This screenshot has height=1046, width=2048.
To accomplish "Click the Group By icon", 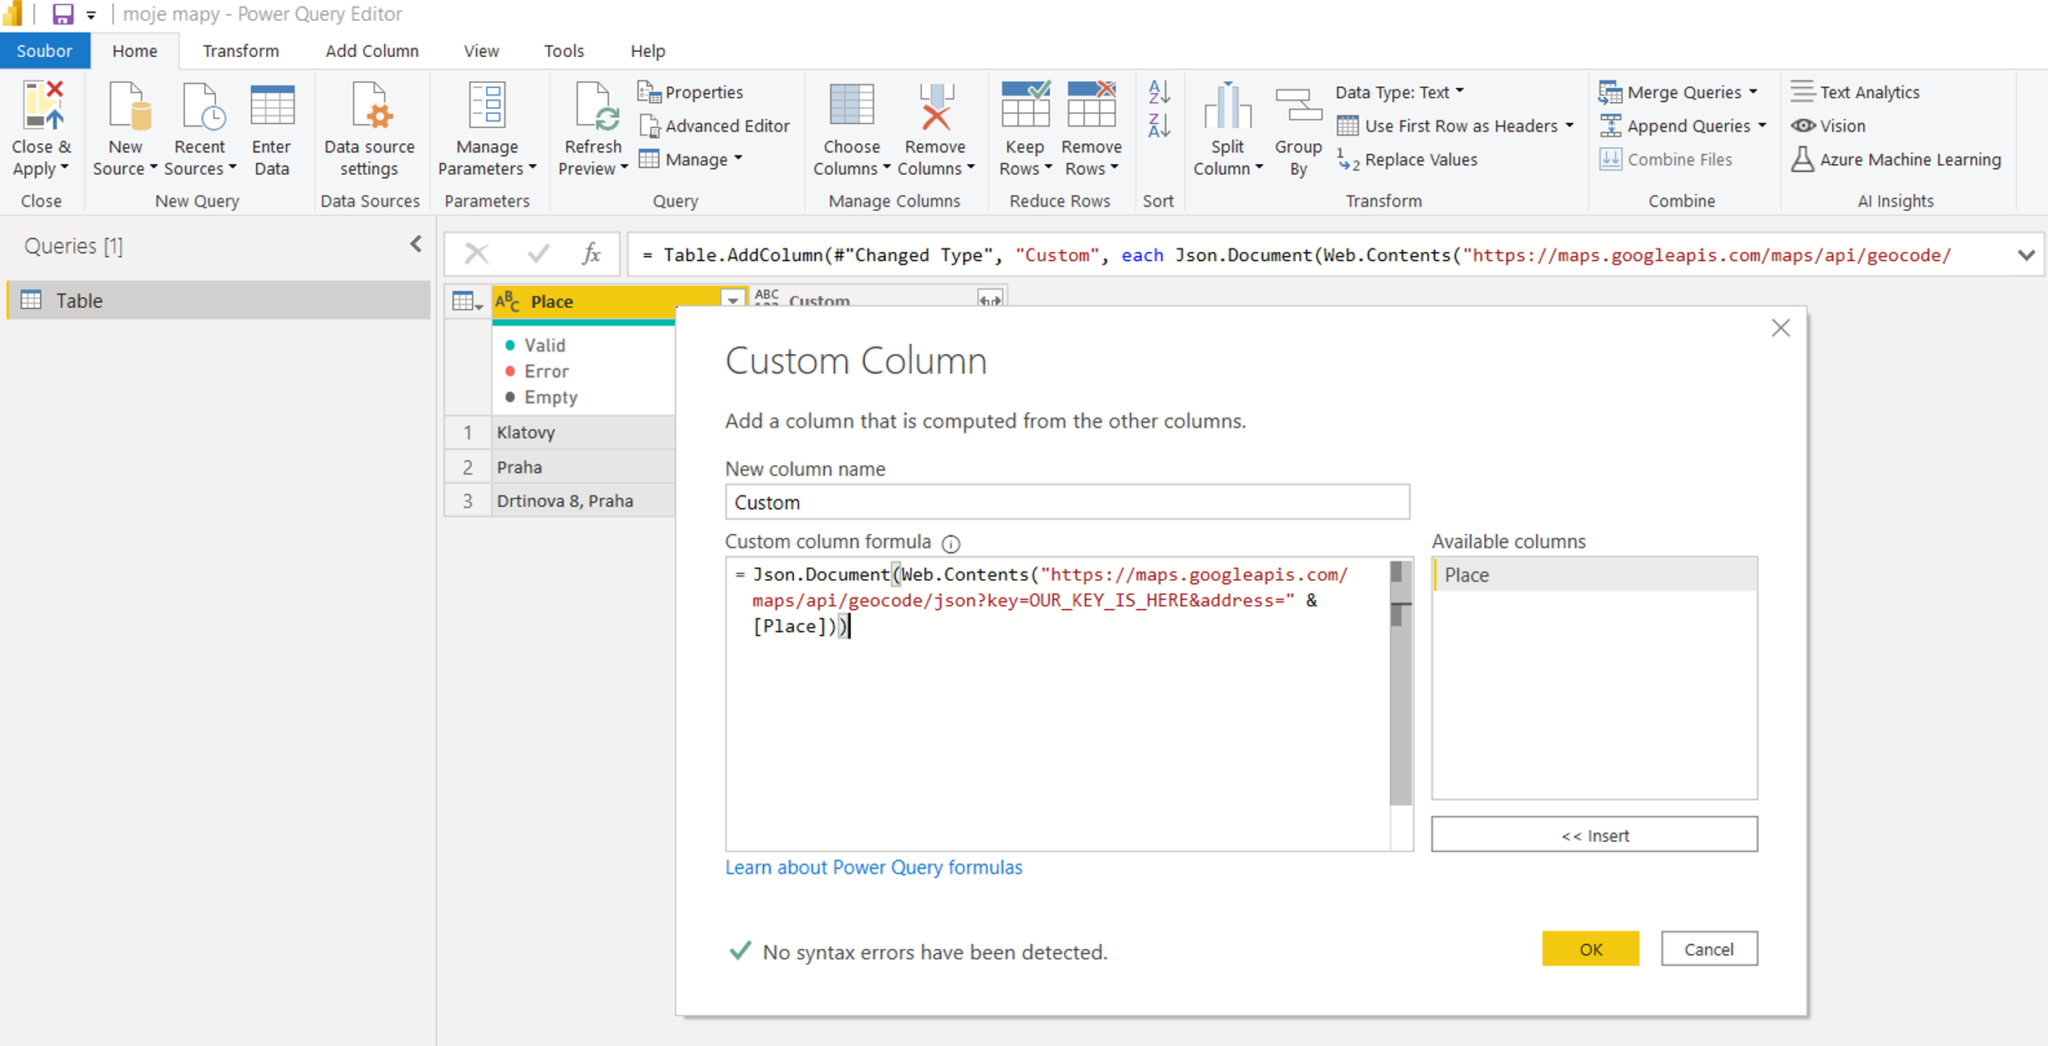I will [1298, 107].
